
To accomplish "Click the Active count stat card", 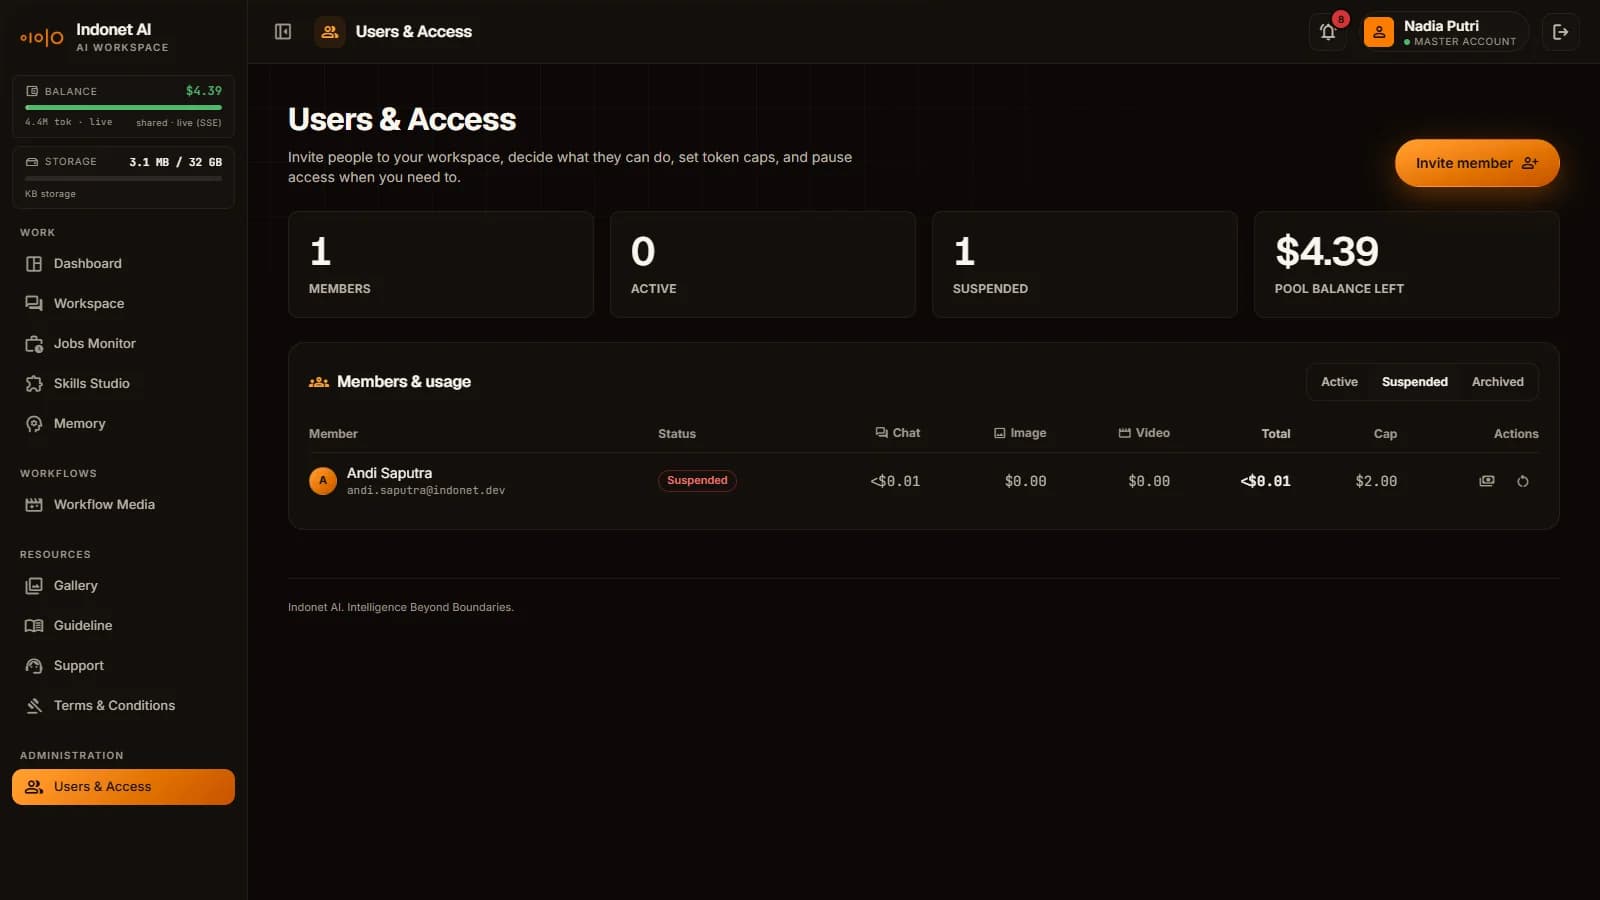I will pos(763,265).
